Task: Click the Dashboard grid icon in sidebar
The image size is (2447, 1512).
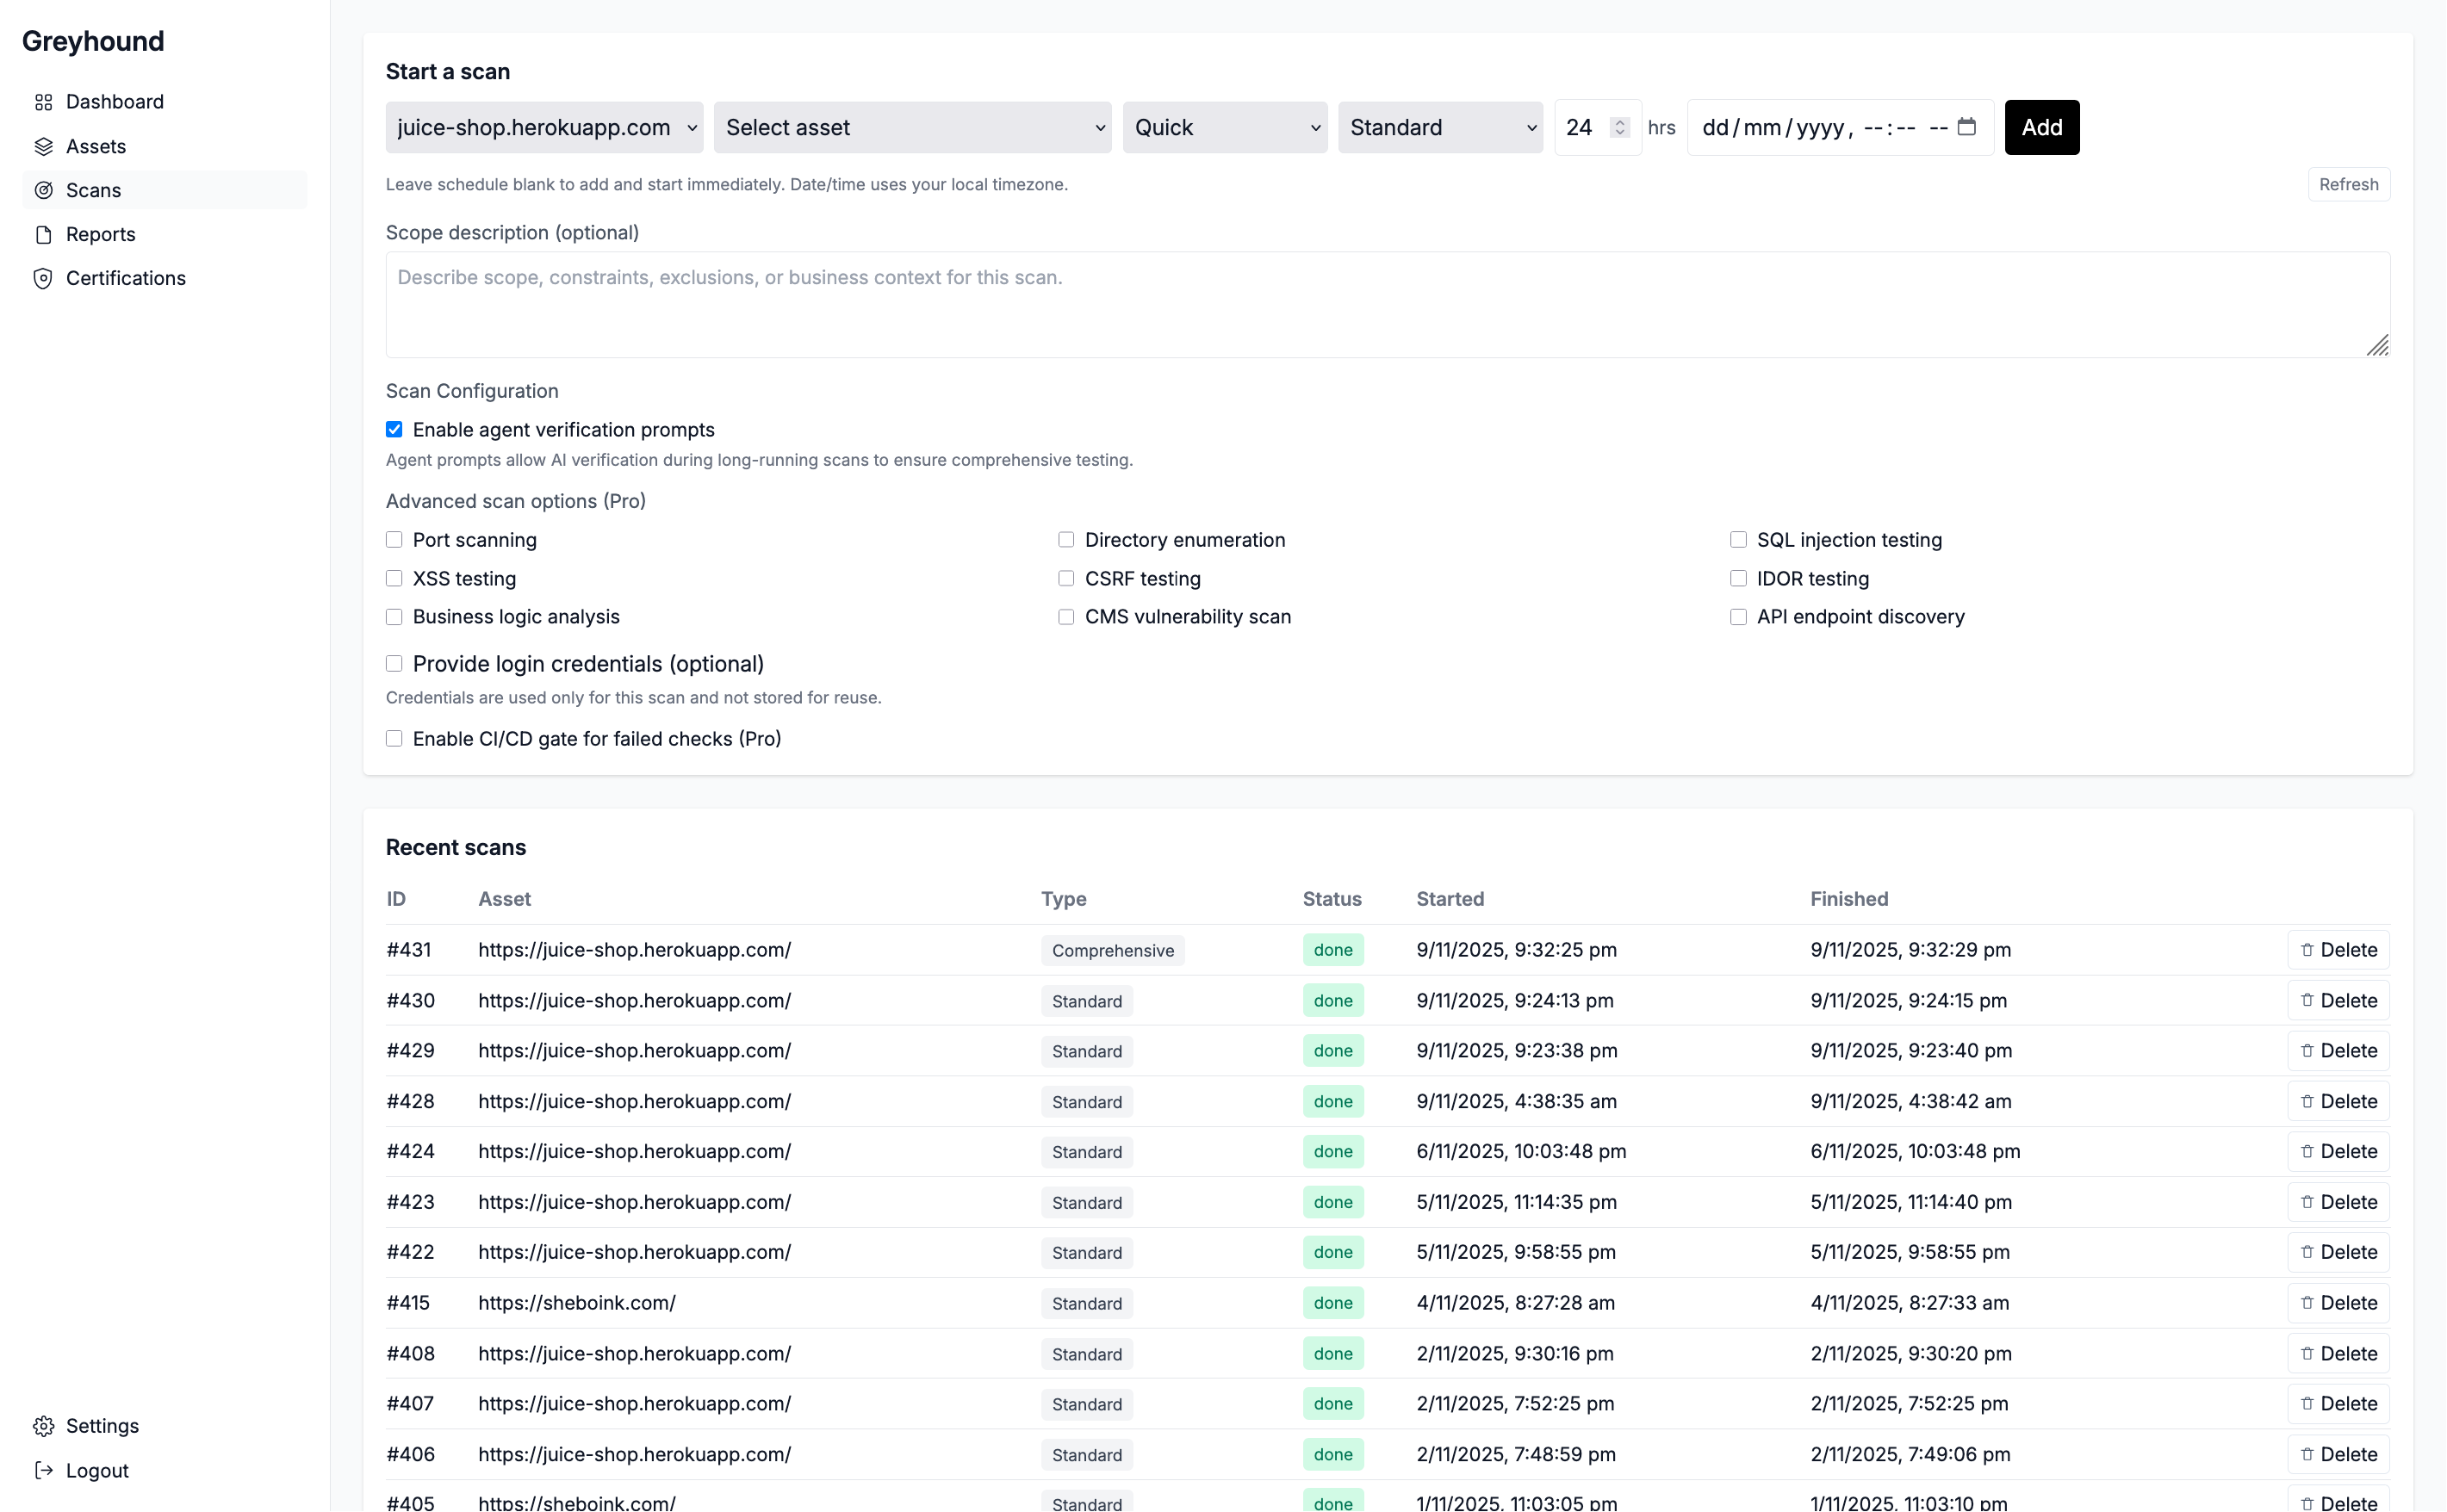Action: pyautogui.click(x=43, y=102)
